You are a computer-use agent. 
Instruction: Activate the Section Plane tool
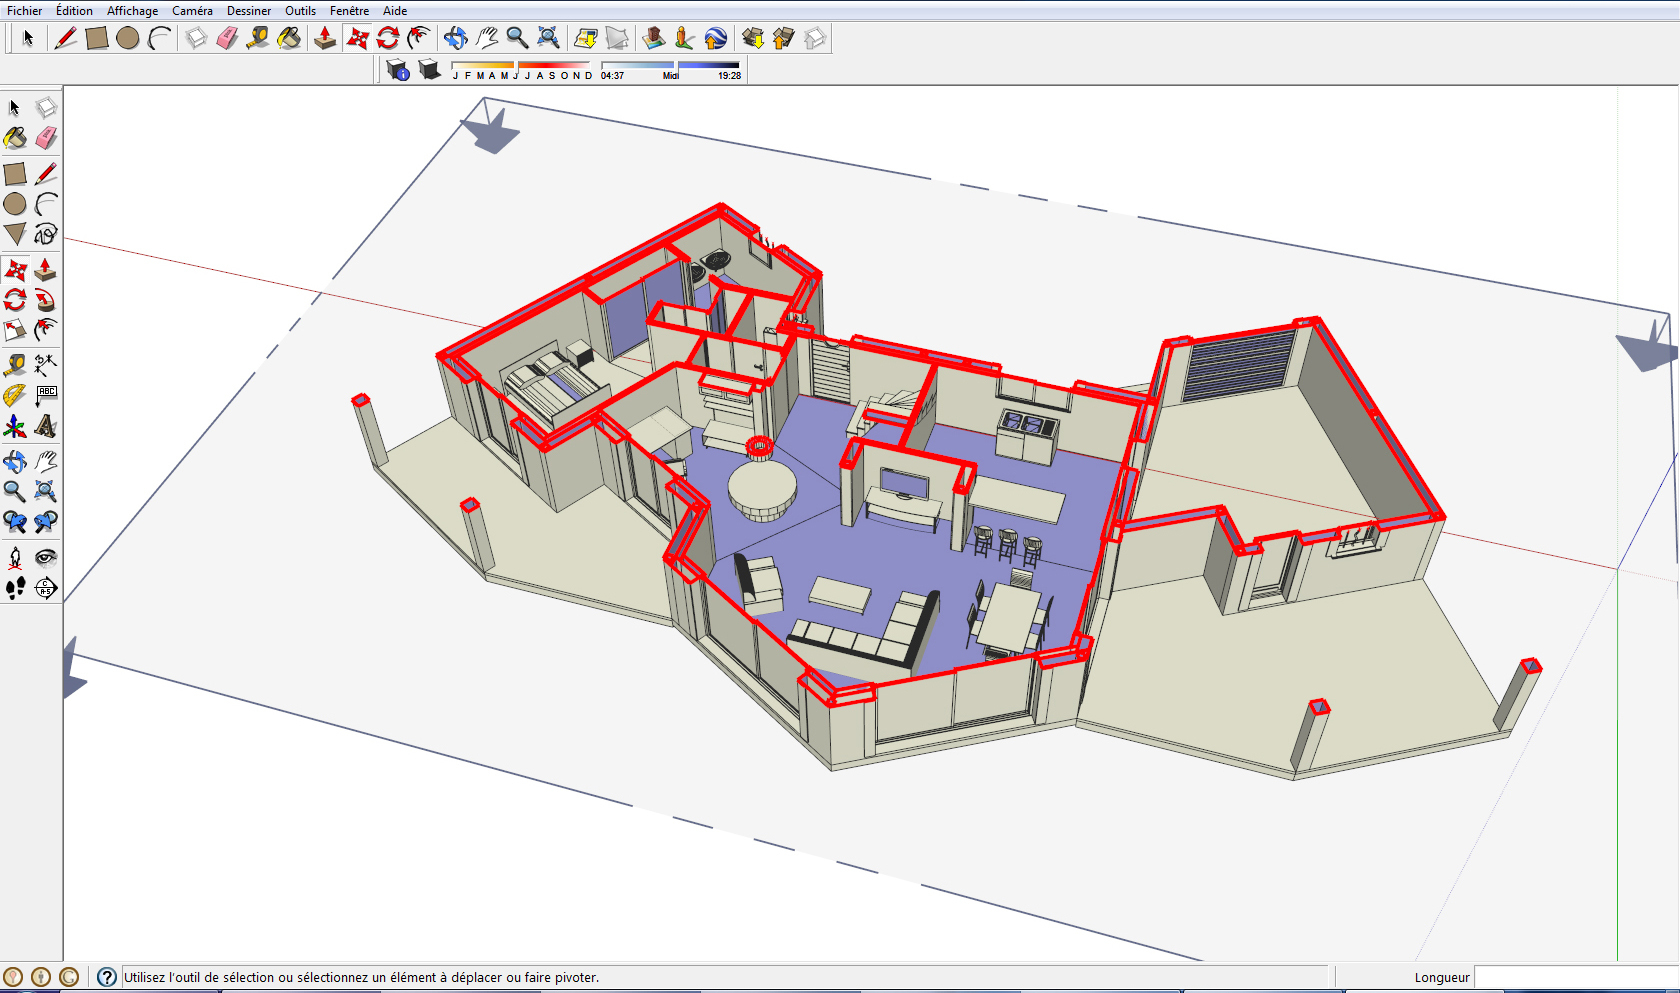[46, 588]
